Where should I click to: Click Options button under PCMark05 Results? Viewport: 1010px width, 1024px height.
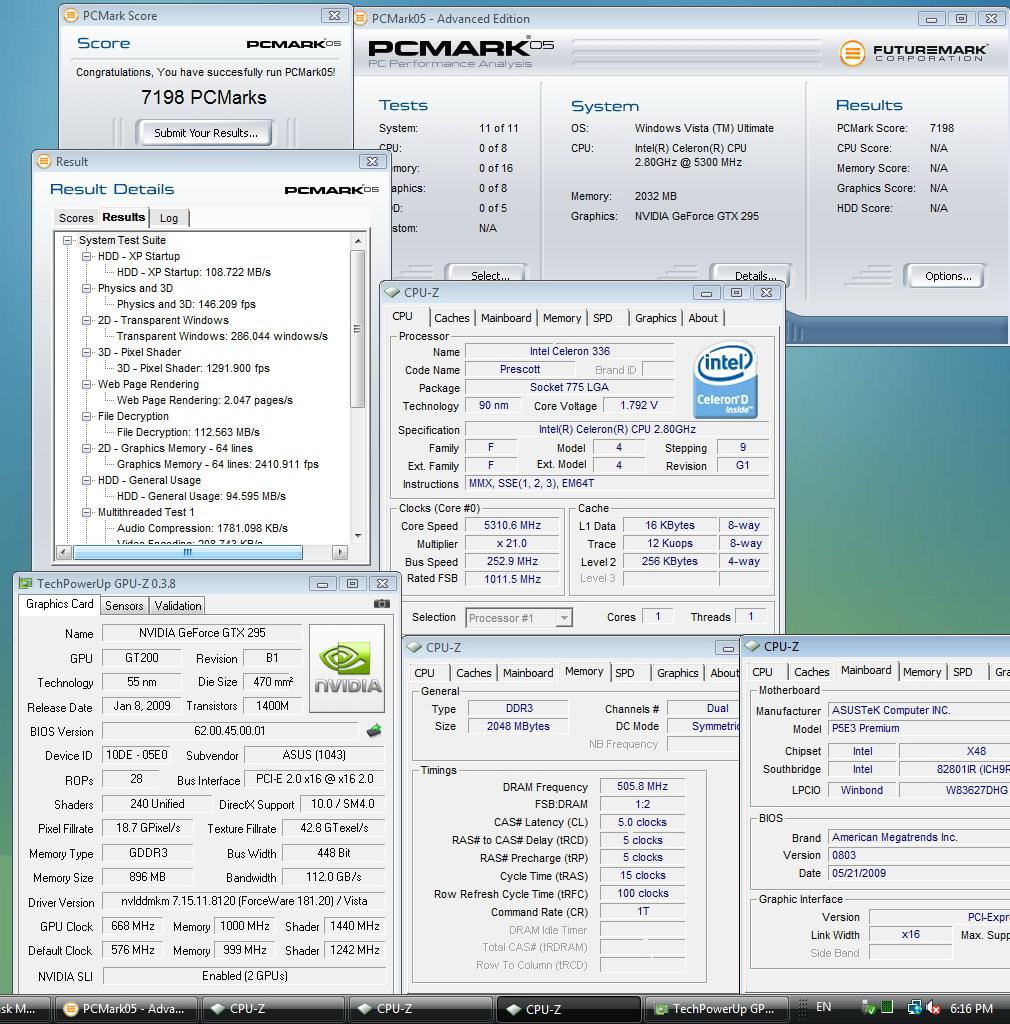948,276
